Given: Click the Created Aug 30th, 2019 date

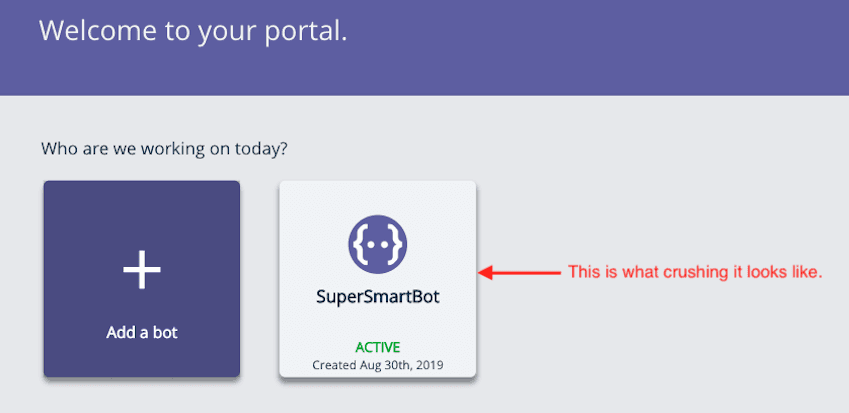Looking at the screenshot, I should click(377, 366).
